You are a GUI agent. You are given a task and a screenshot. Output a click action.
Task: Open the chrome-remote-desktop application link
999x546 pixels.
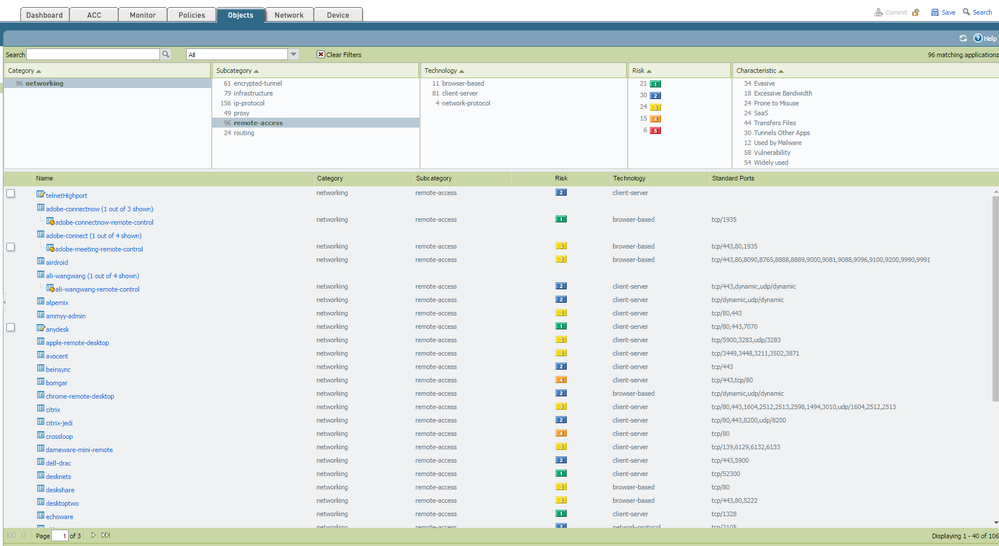tap(79, 396)
